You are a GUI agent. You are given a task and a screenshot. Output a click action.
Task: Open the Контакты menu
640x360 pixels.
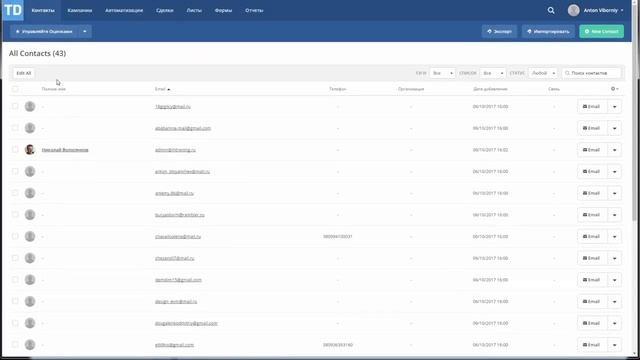point(43,10)
